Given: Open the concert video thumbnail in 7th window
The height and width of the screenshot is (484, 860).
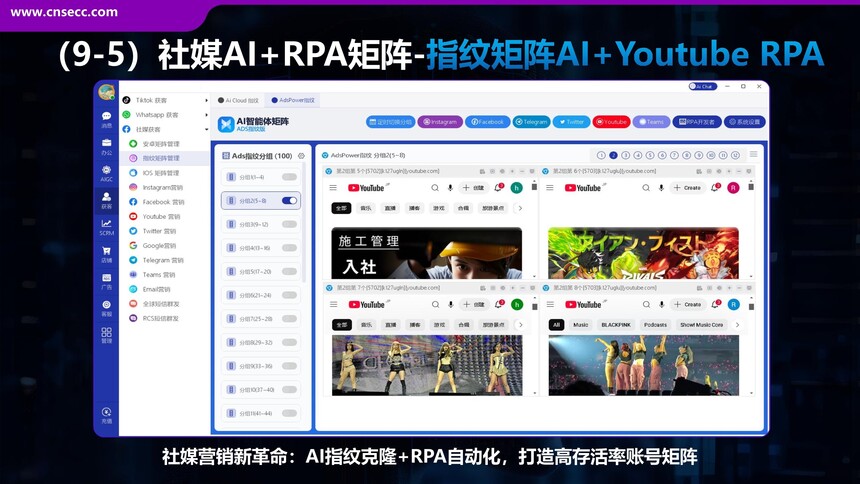Looking at the screenshot, I should coord(427,365).
